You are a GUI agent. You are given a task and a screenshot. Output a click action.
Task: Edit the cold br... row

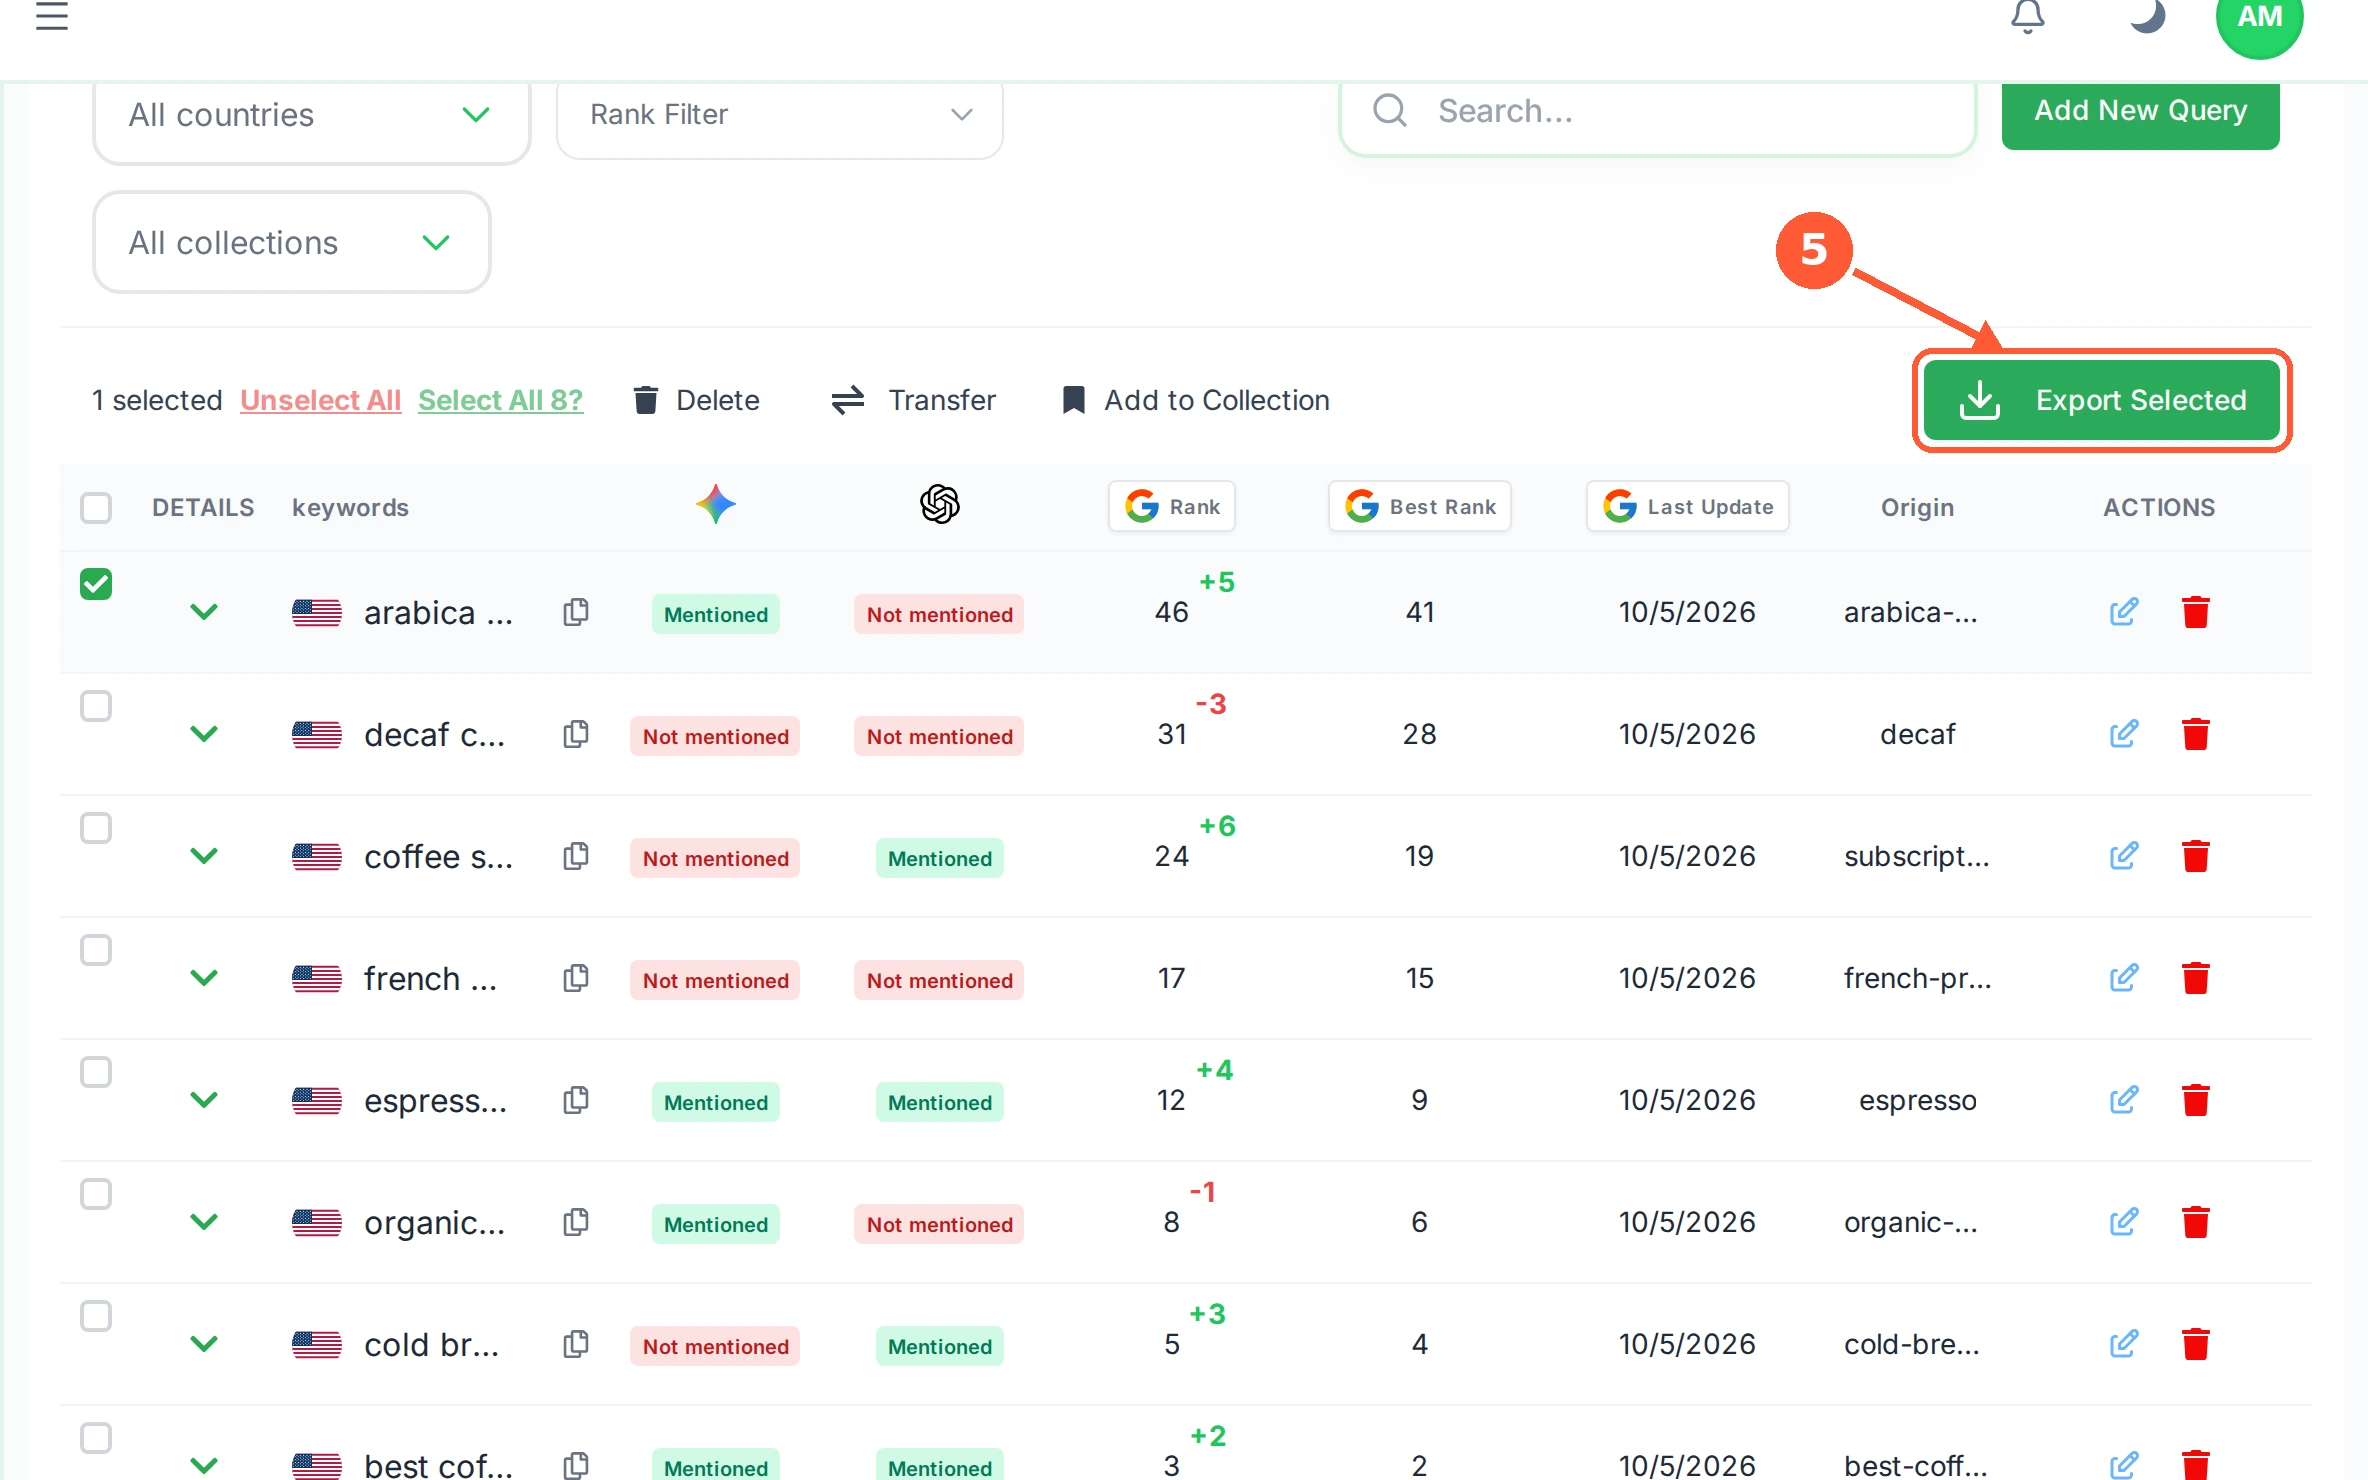tap(2123, 1344)
